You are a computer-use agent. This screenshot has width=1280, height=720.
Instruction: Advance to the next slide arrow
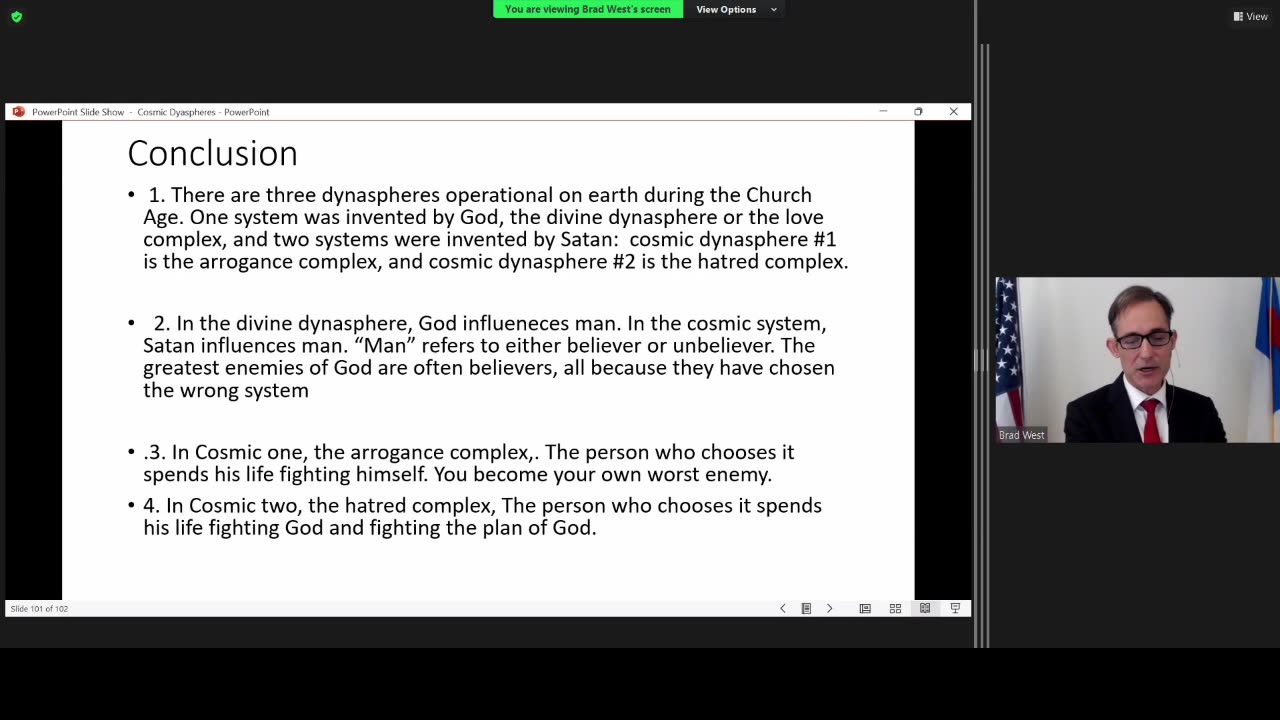[829, 608]
